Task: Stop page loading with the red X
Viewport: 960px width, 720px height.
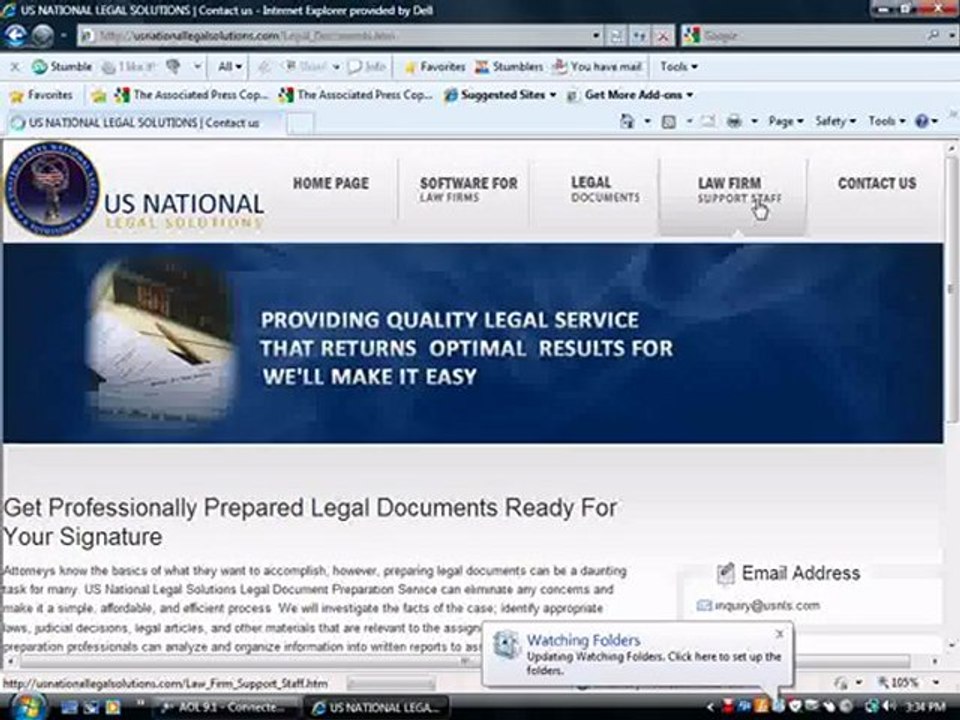Action: 662,36
